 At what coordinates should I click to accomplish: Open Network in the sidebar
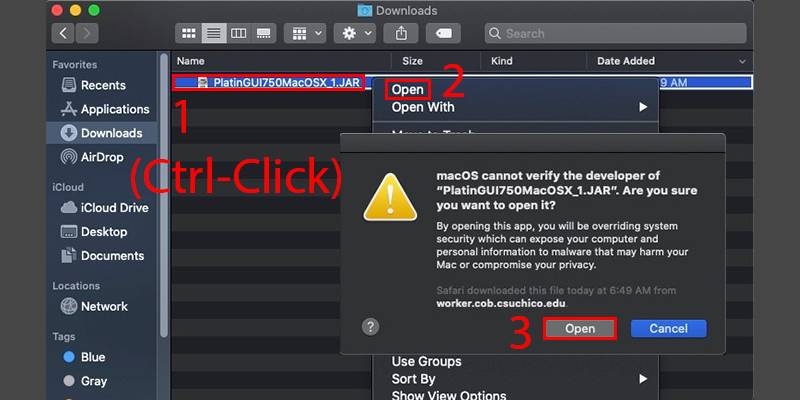(x=101, y=306)
